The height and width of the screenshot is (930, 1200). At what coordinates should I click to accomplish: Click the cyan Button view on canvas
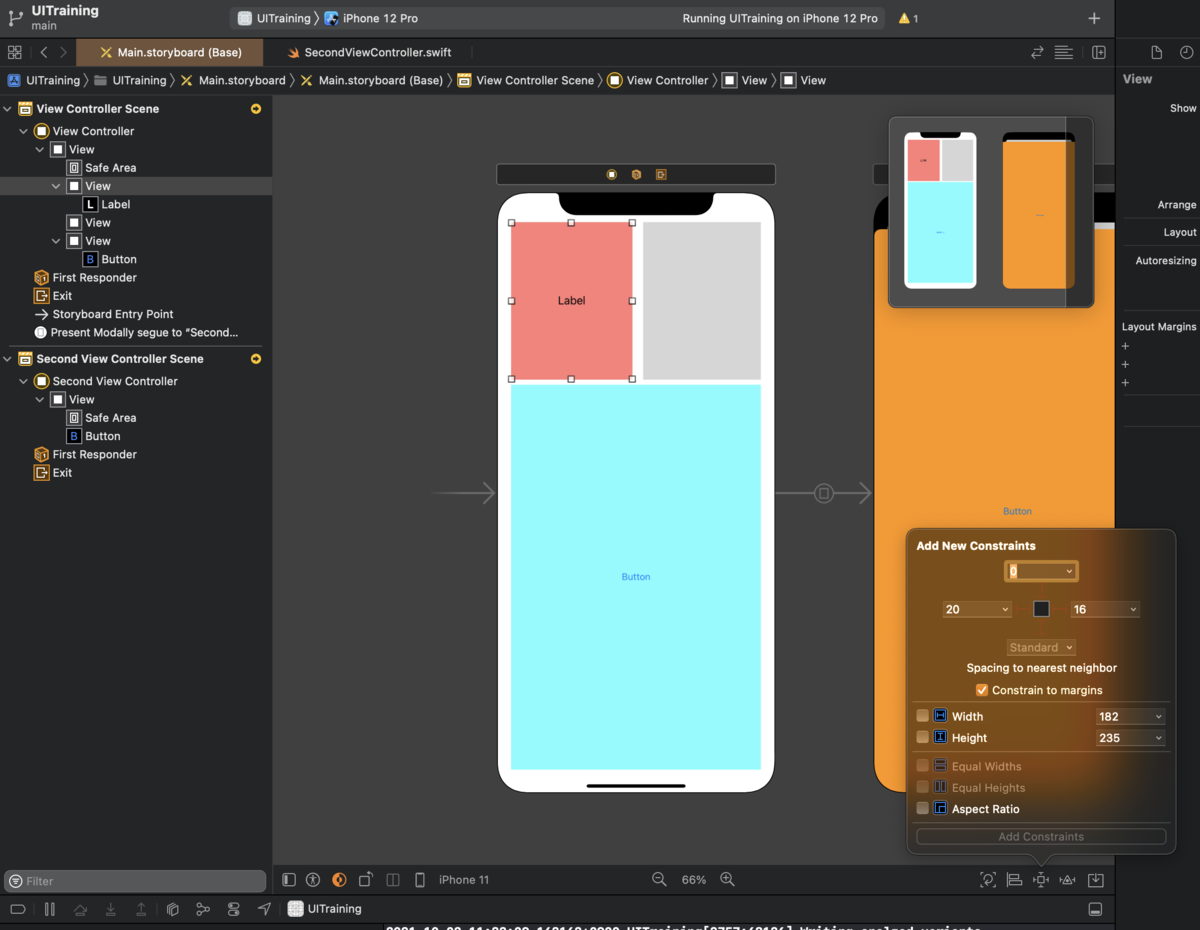pyautogui.click(x=636, y=576)
